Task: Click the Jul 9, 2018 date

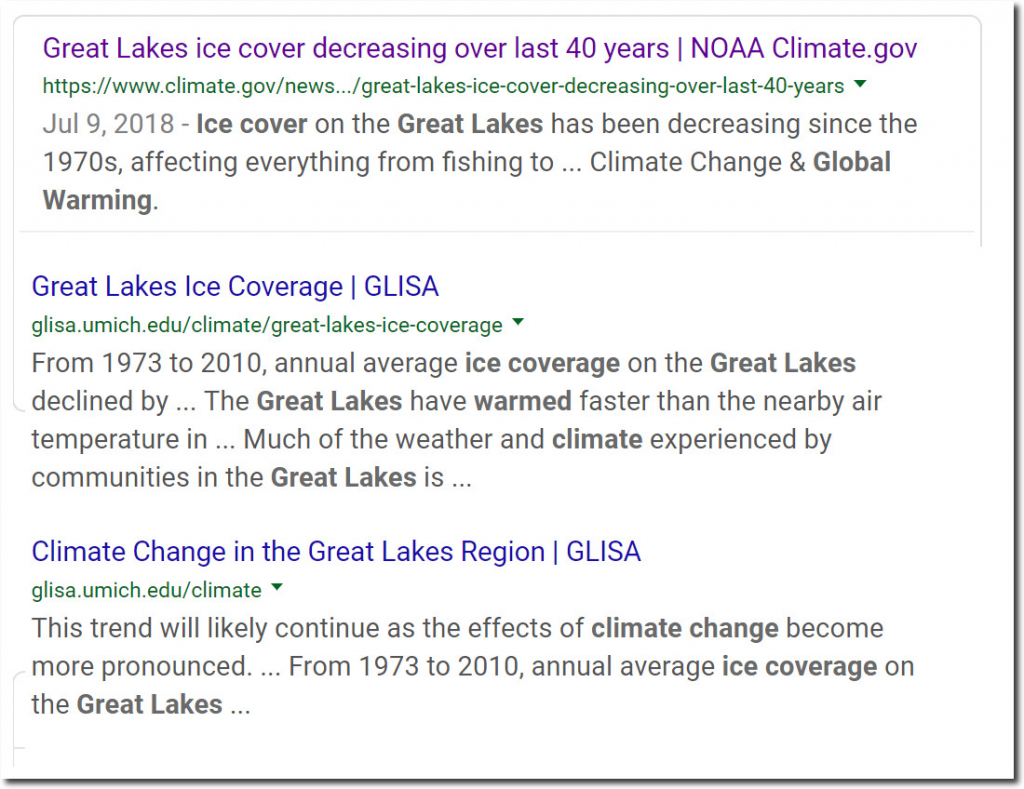Action: coord(111,125)
